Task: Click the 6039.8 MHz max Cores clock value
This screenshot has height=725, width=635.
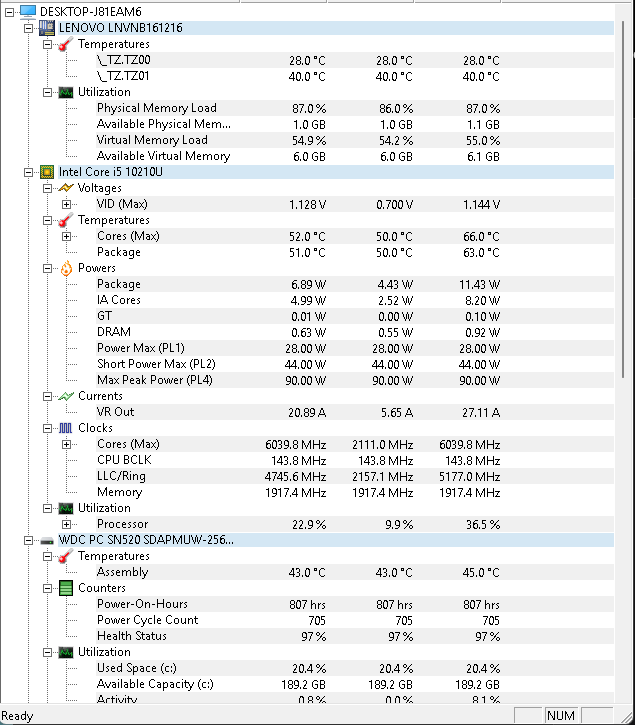Action: pyautogui.click(x=469, y=445)
